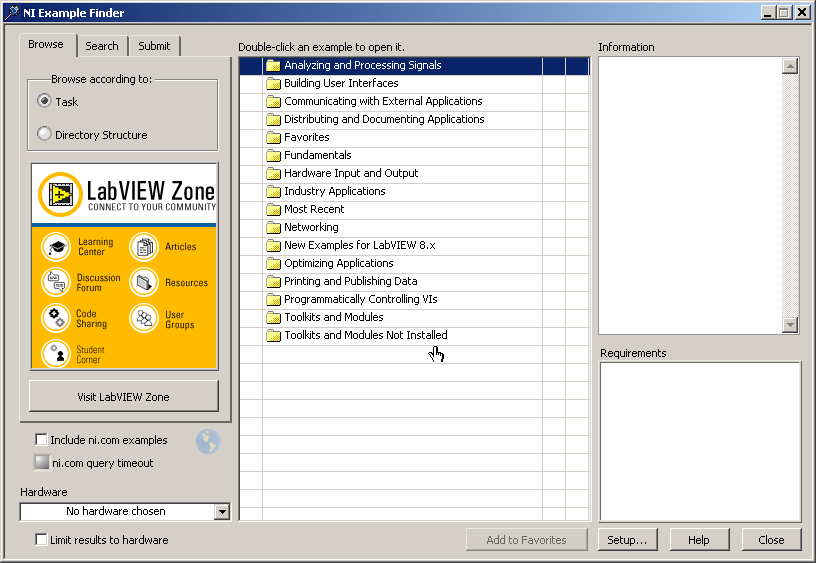
Task: Select the Favorites row text
Action: 307,137
